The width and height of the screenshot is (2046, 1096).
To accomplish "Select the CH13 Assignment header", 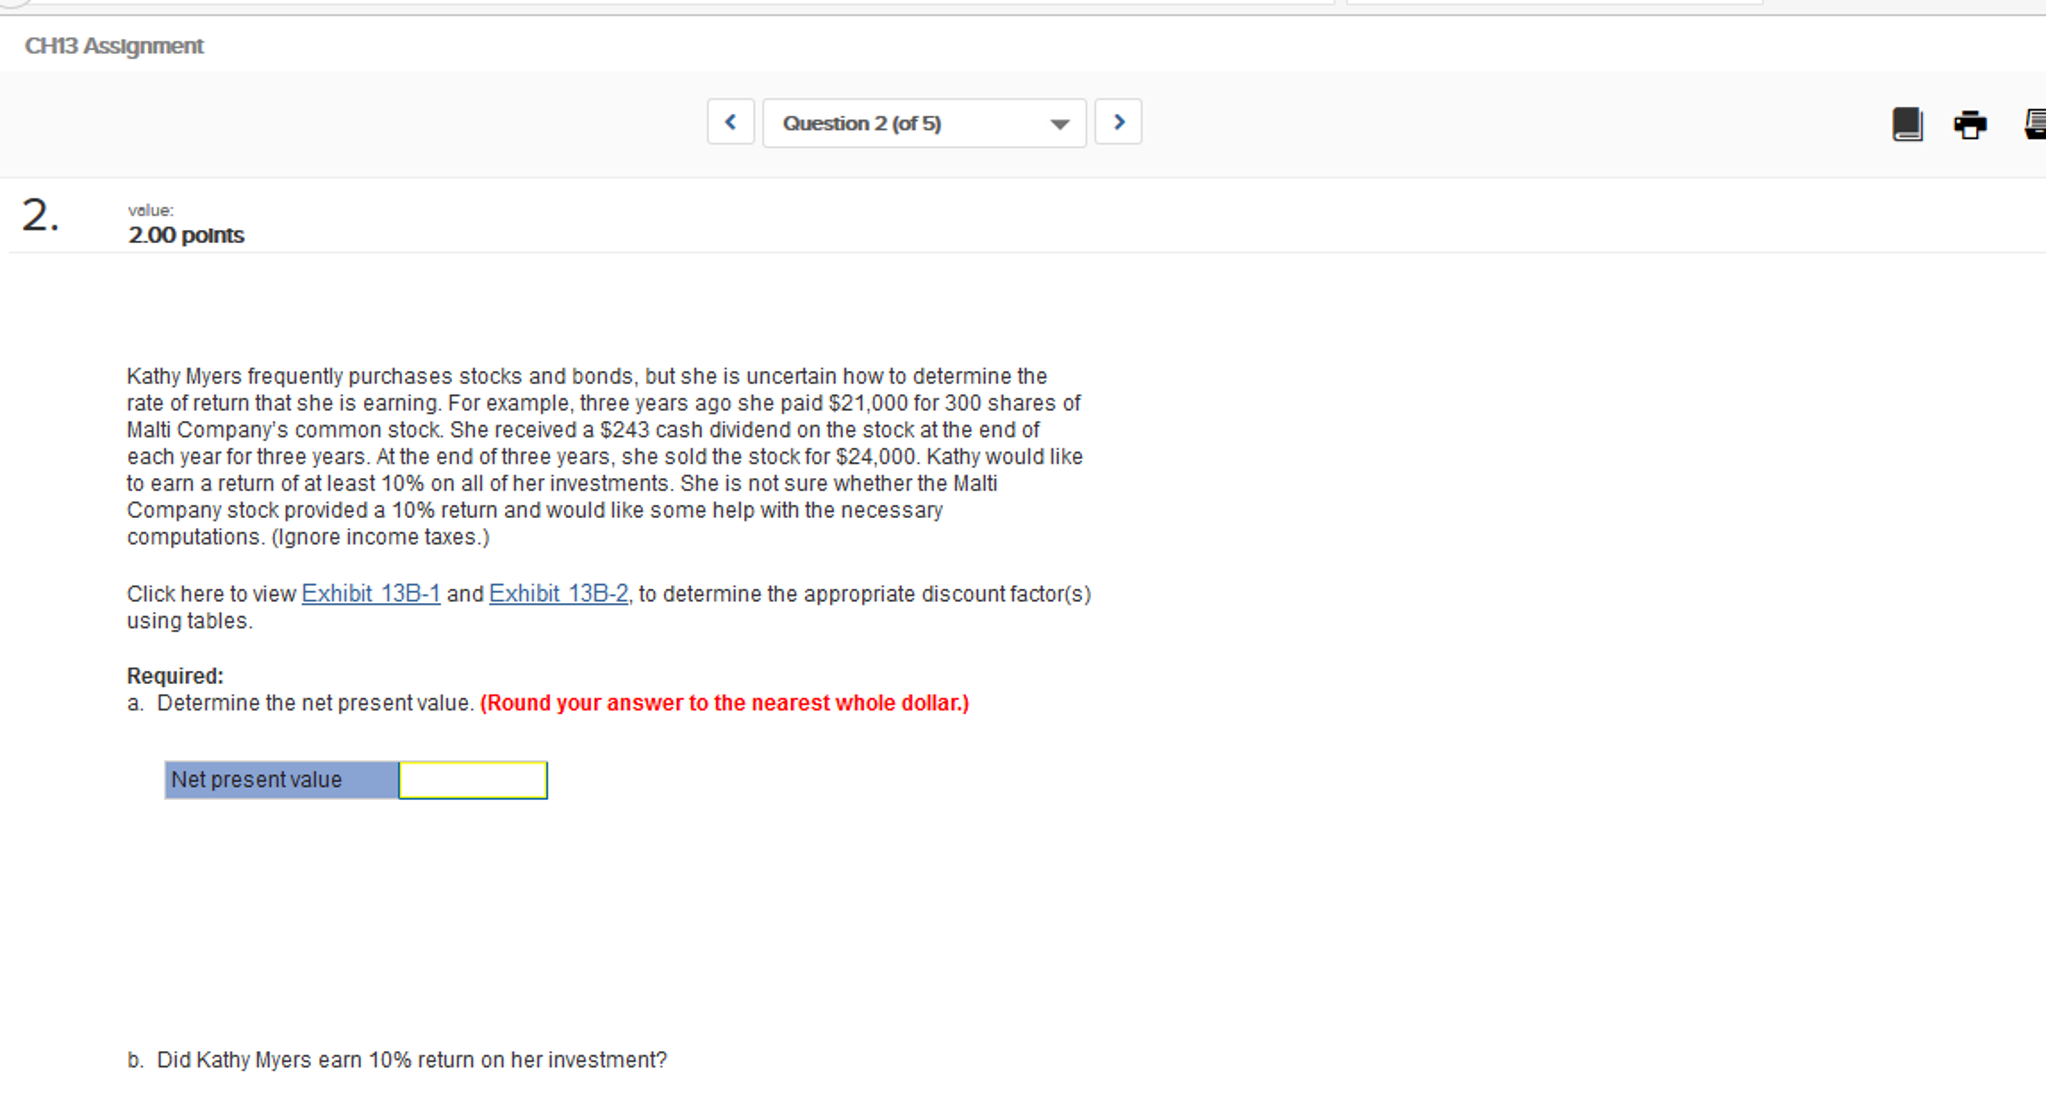I will (113, 45).
